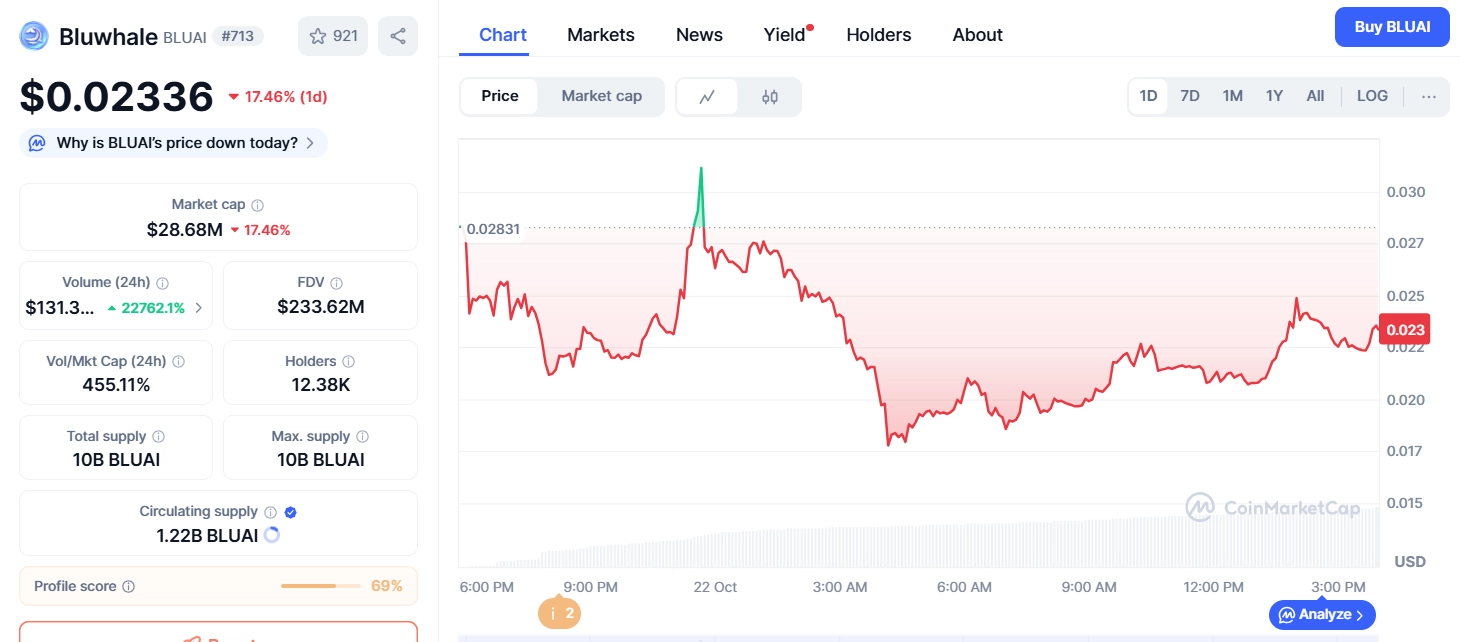Expand the 24h Volume details chevron
Viewport: 1460px width, 642px height.
point(199,308)
